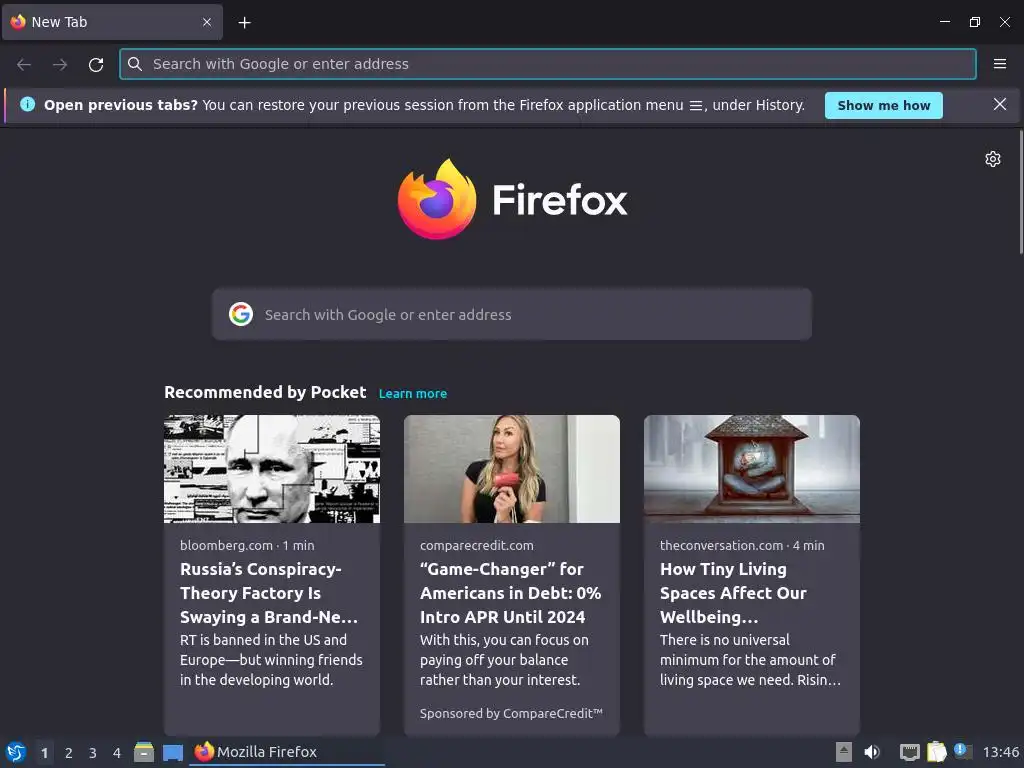Viewport: 1024px width, 768px height.
Task: Open the Russia's Conspiracy-Theory Factory headline
Action: (269, 593)
